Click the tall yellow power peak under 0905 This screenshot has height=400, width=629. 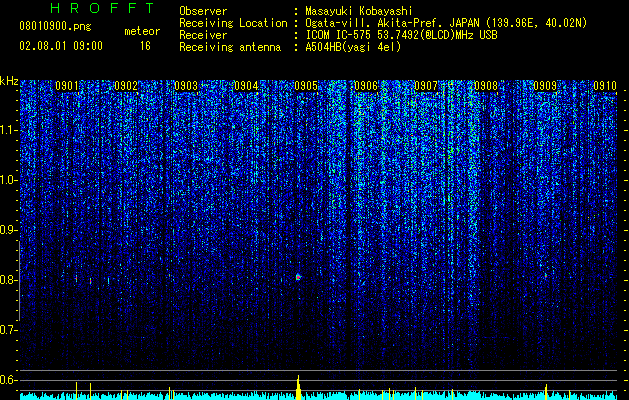[x=298, y=387]
